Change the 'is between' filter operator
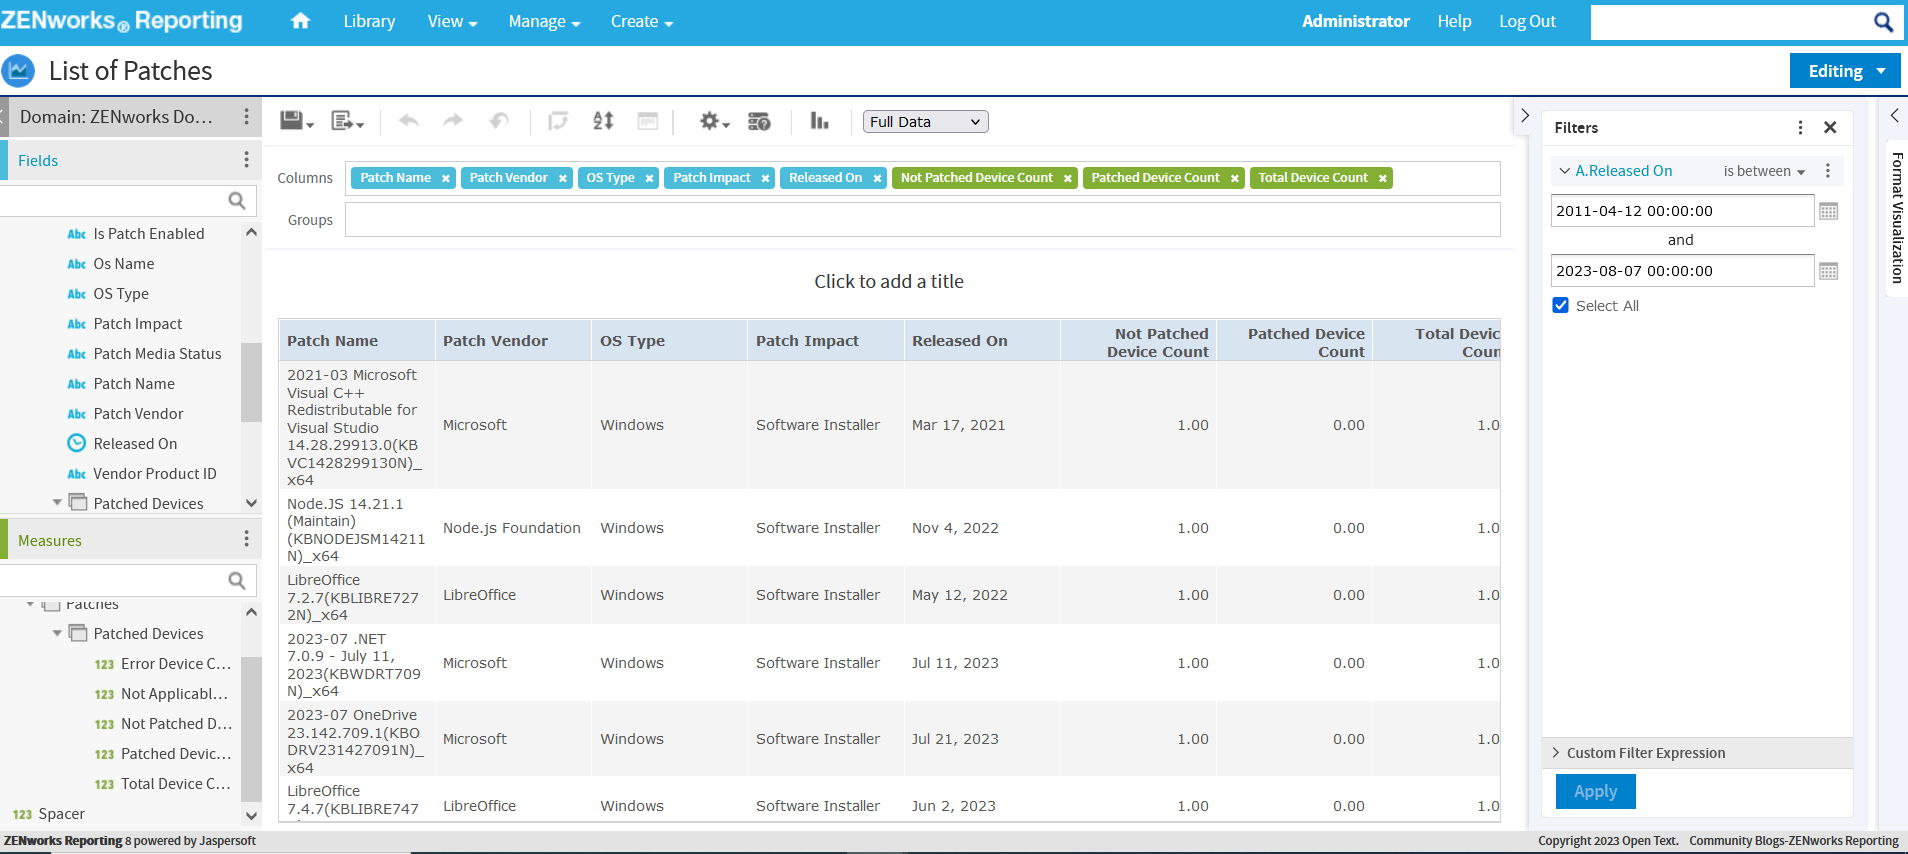1908x854 pixels. click(x=1764, y=171)
